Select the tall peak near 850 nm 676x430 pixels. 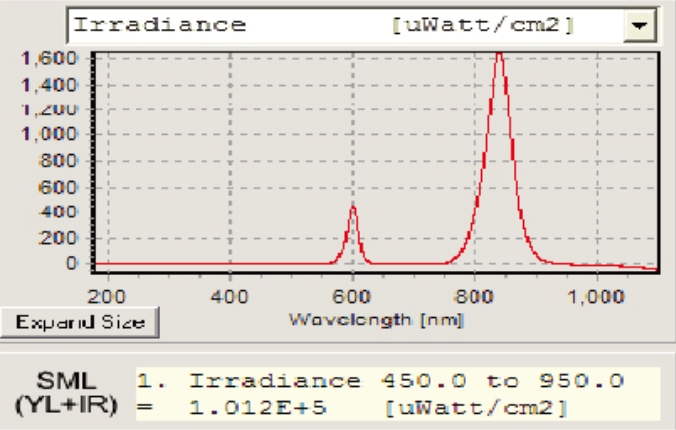click(498, 60)
